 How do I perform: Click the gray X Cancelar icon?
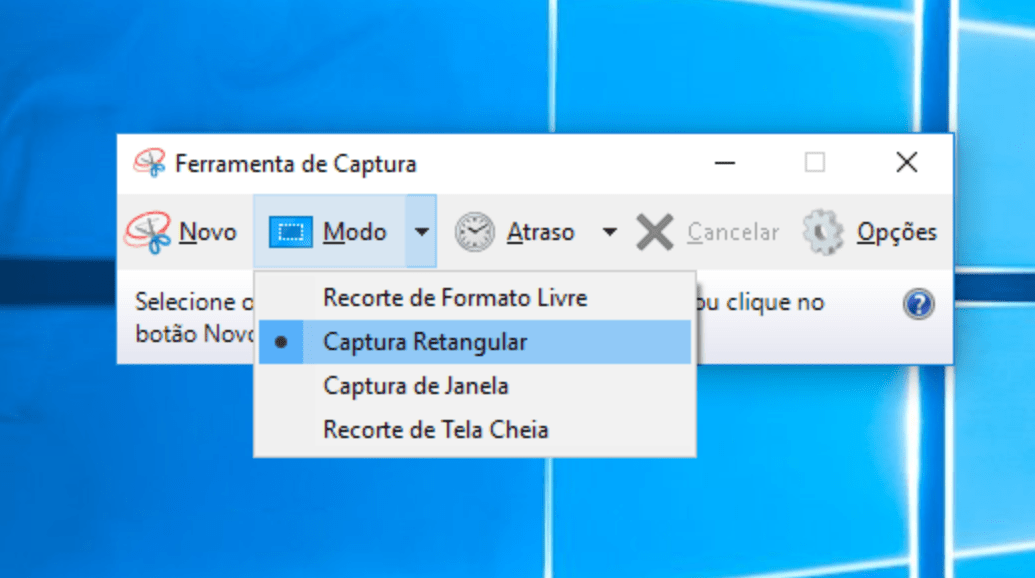pos(654,231)
